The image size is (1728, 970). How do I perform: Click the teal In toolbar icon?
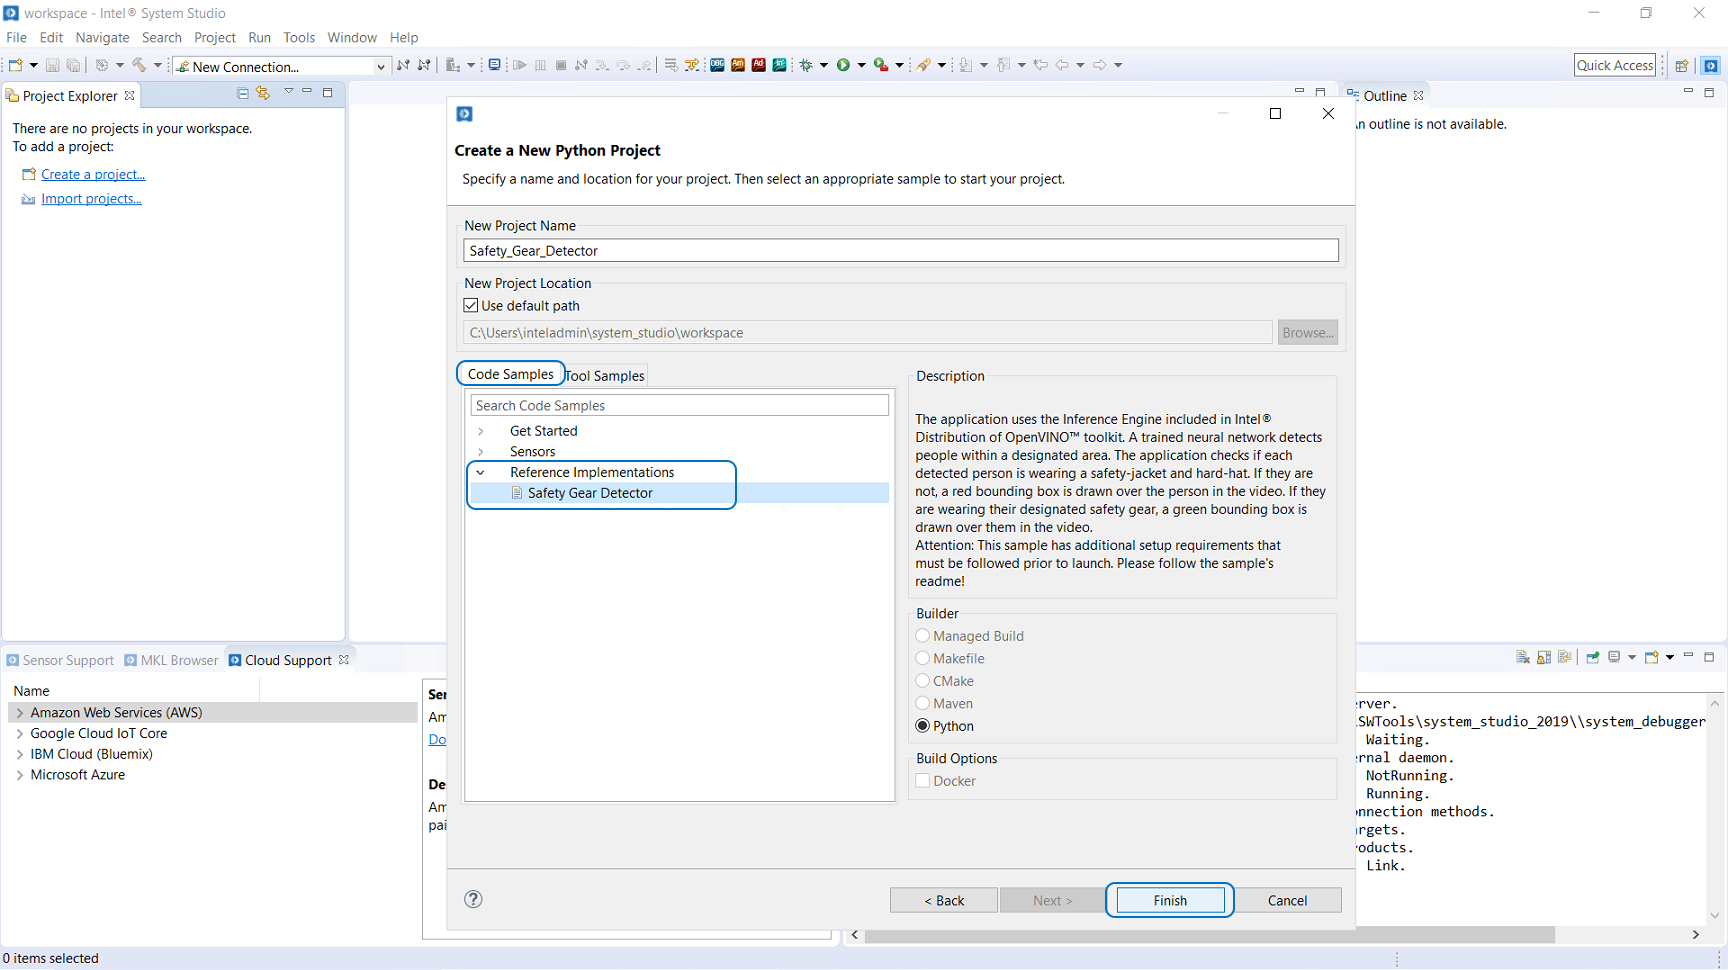[780, 65]
